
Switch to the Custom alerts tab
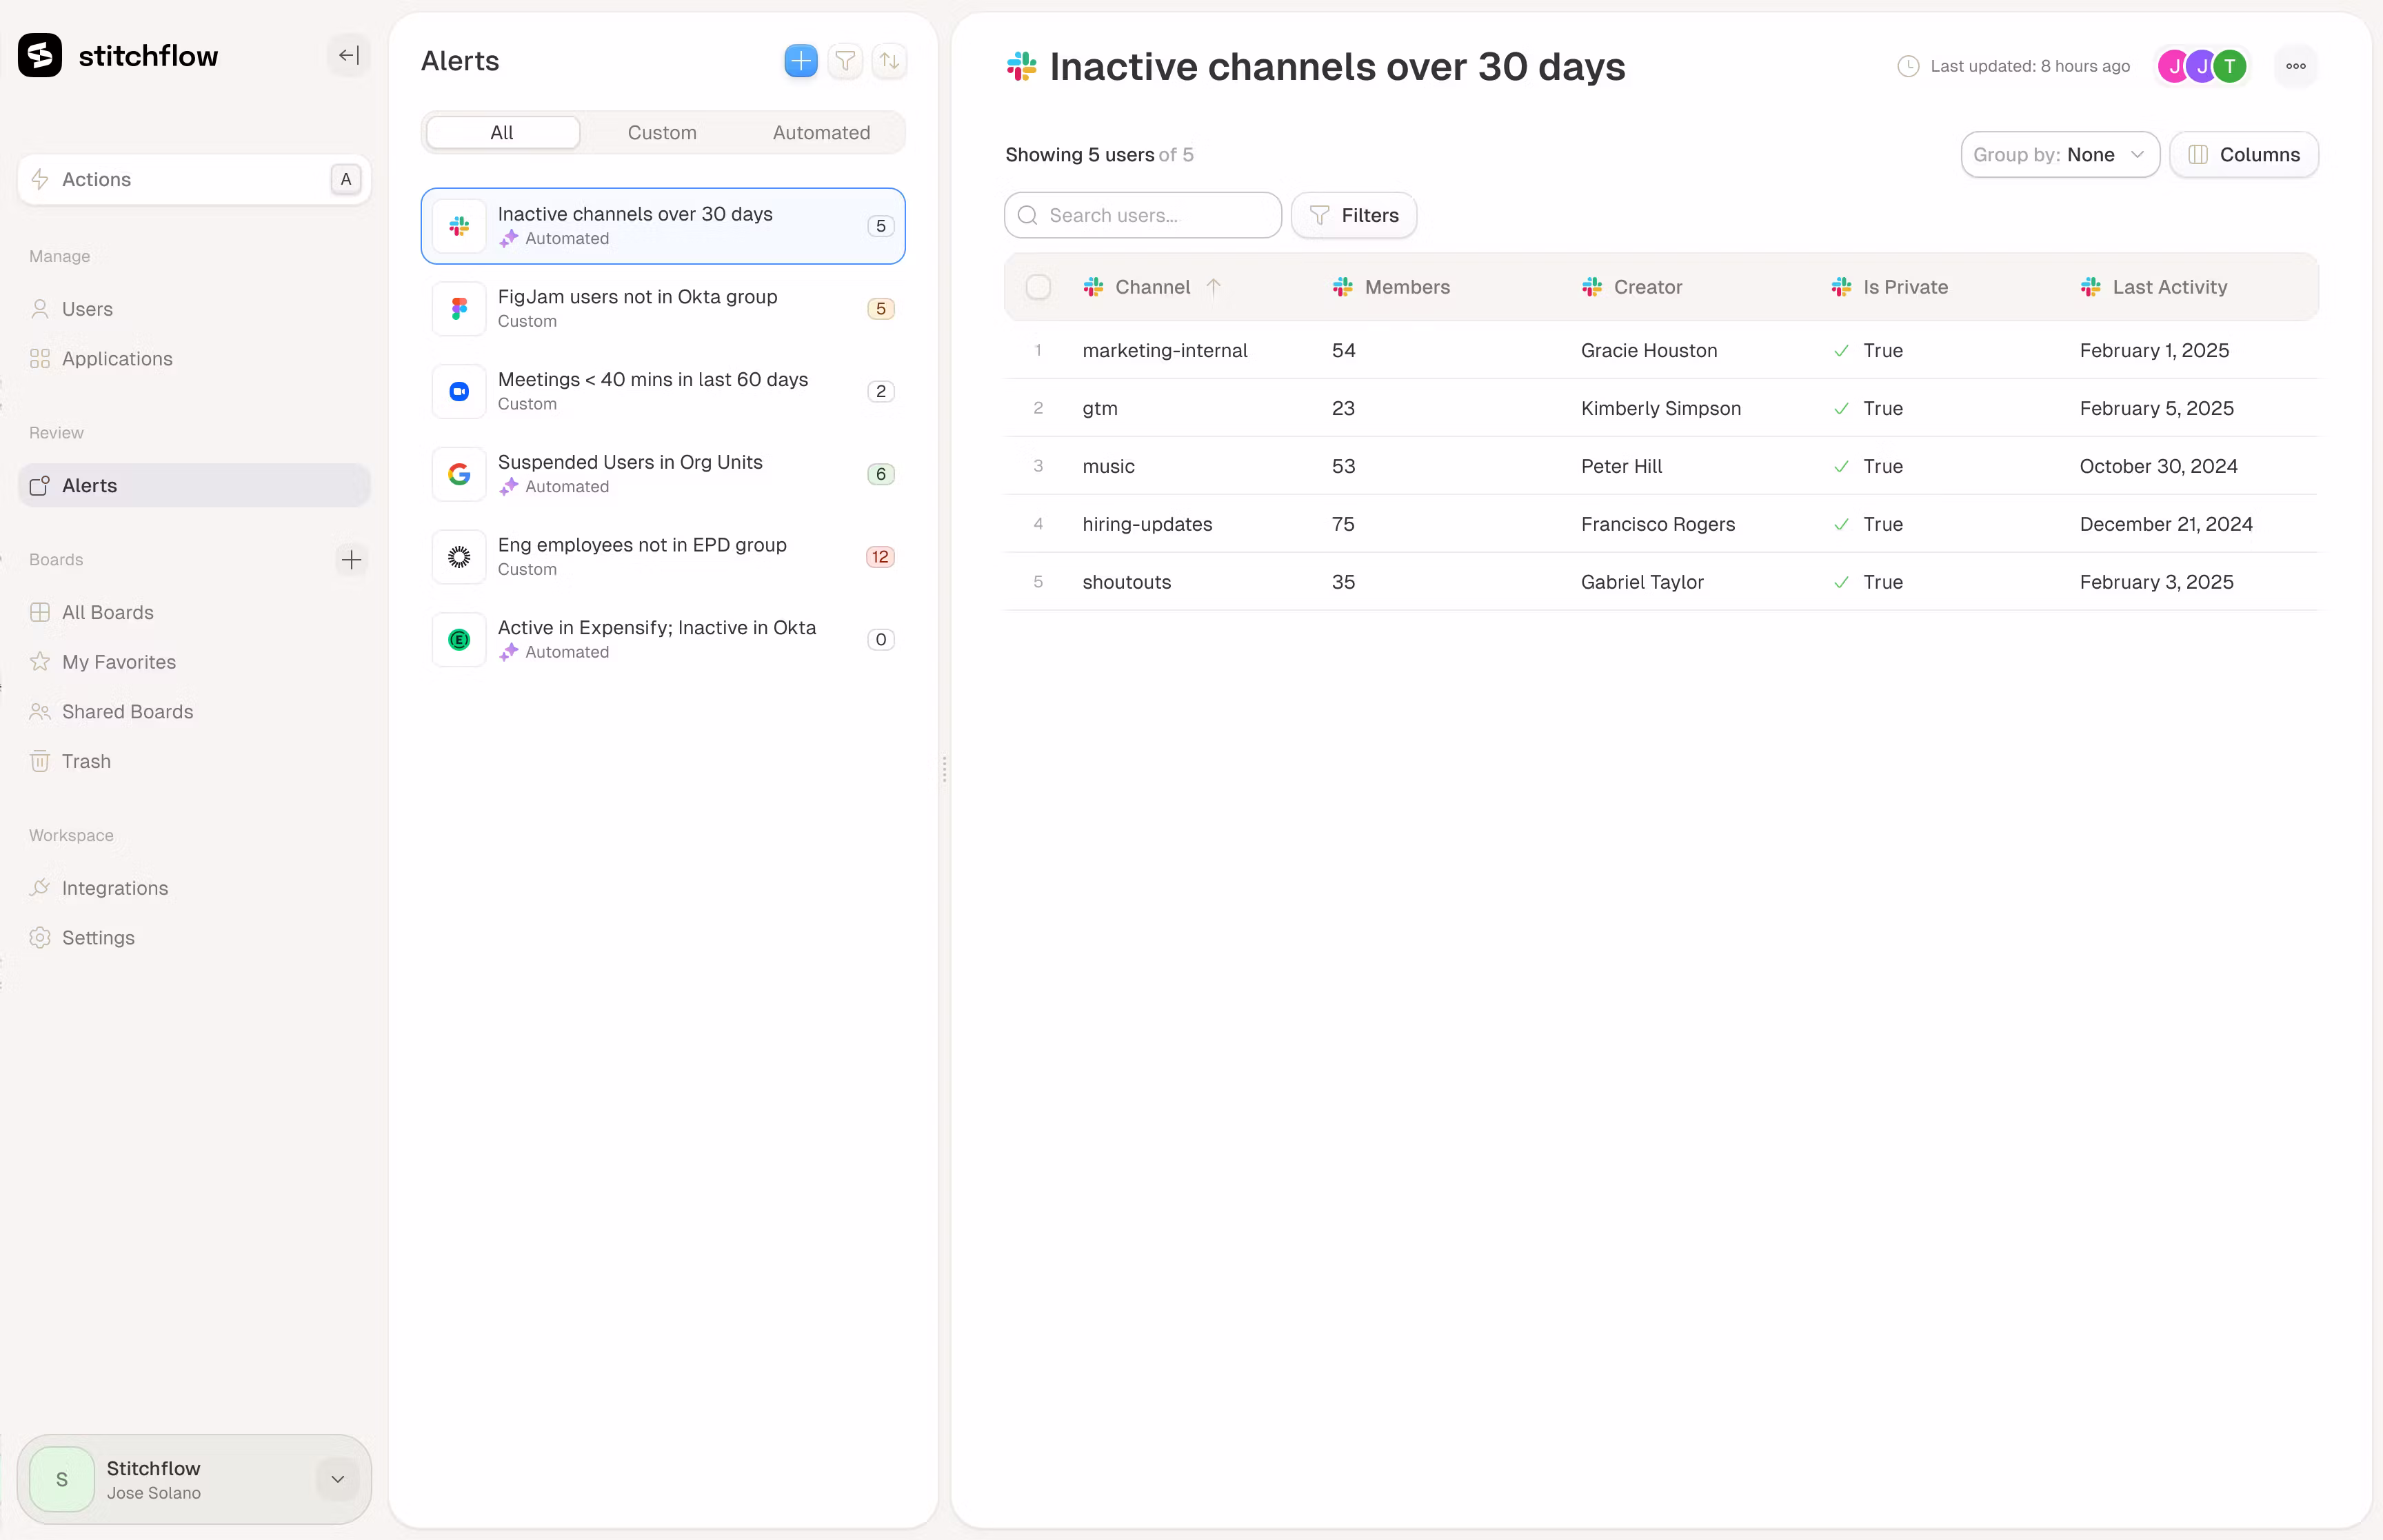(x=661, y=133)
